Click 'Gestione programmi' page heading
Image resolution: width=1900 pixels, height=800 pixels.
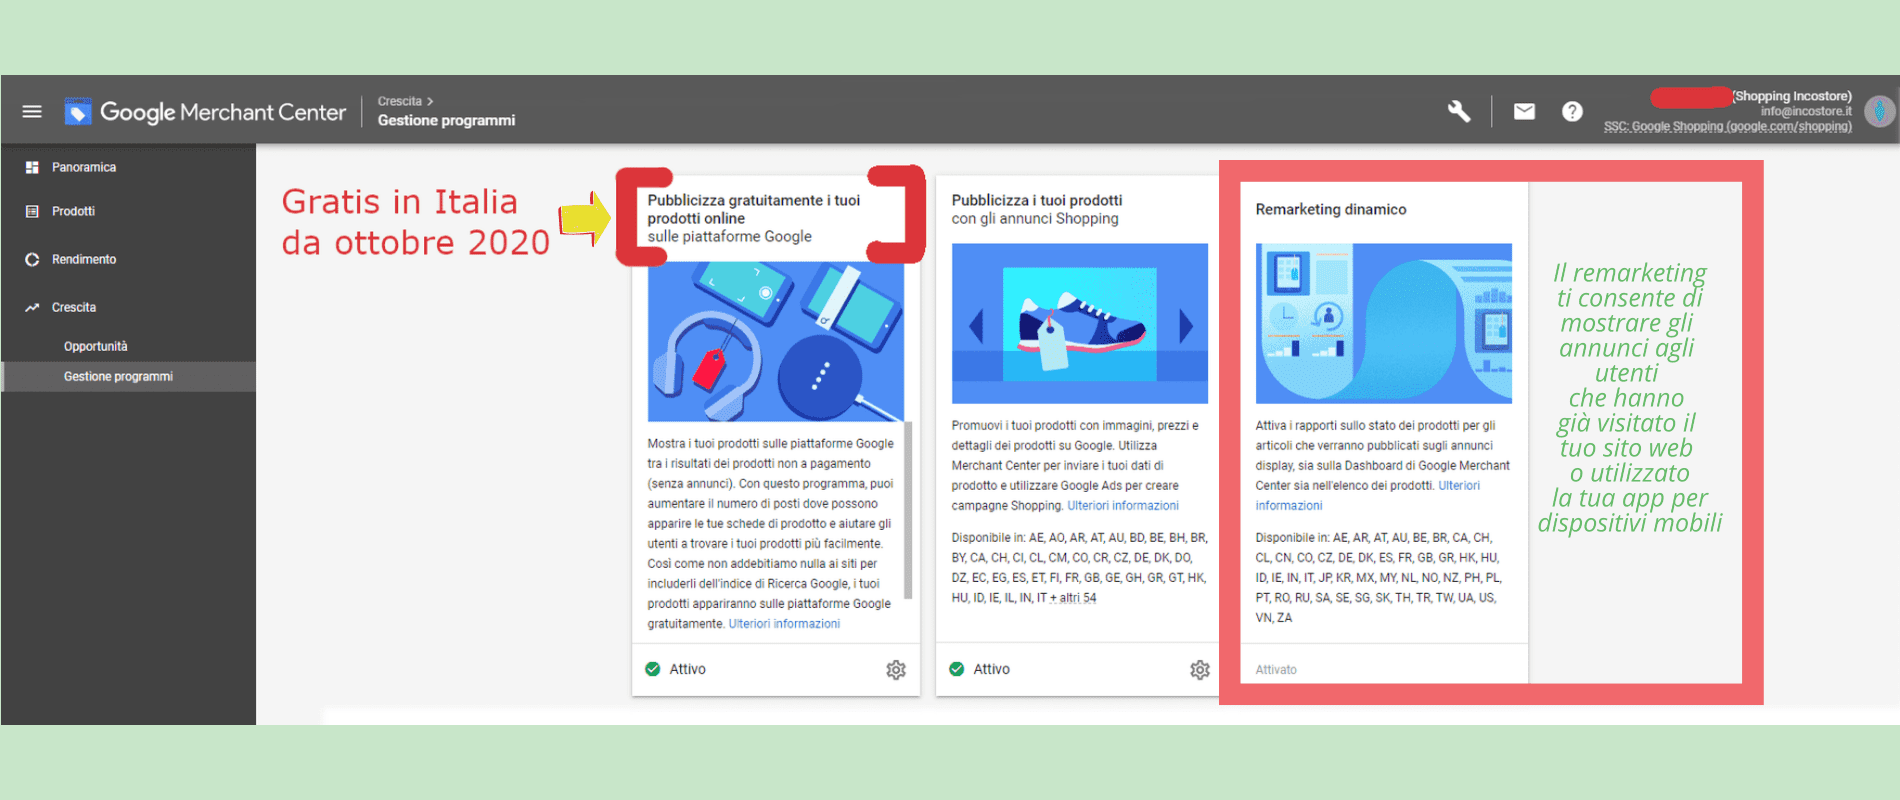[x=446, y=120]
